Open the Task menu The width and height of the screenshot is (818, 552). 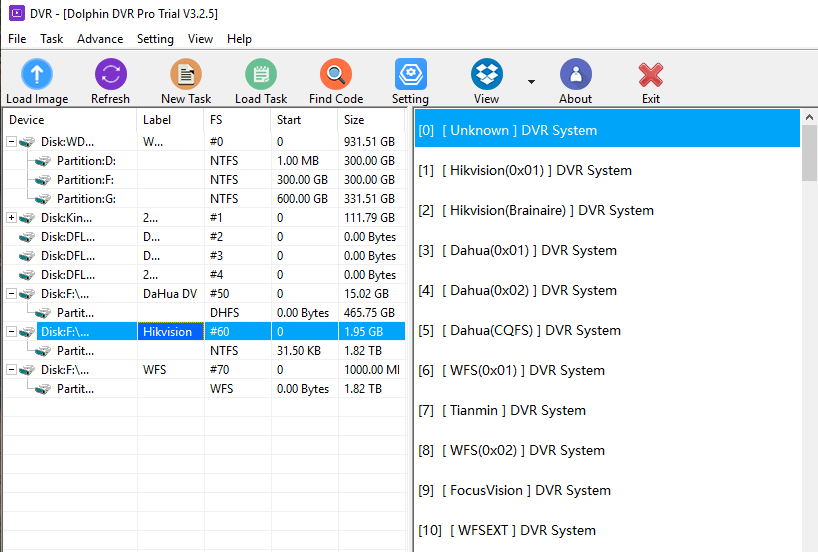[x=52, y=39]
